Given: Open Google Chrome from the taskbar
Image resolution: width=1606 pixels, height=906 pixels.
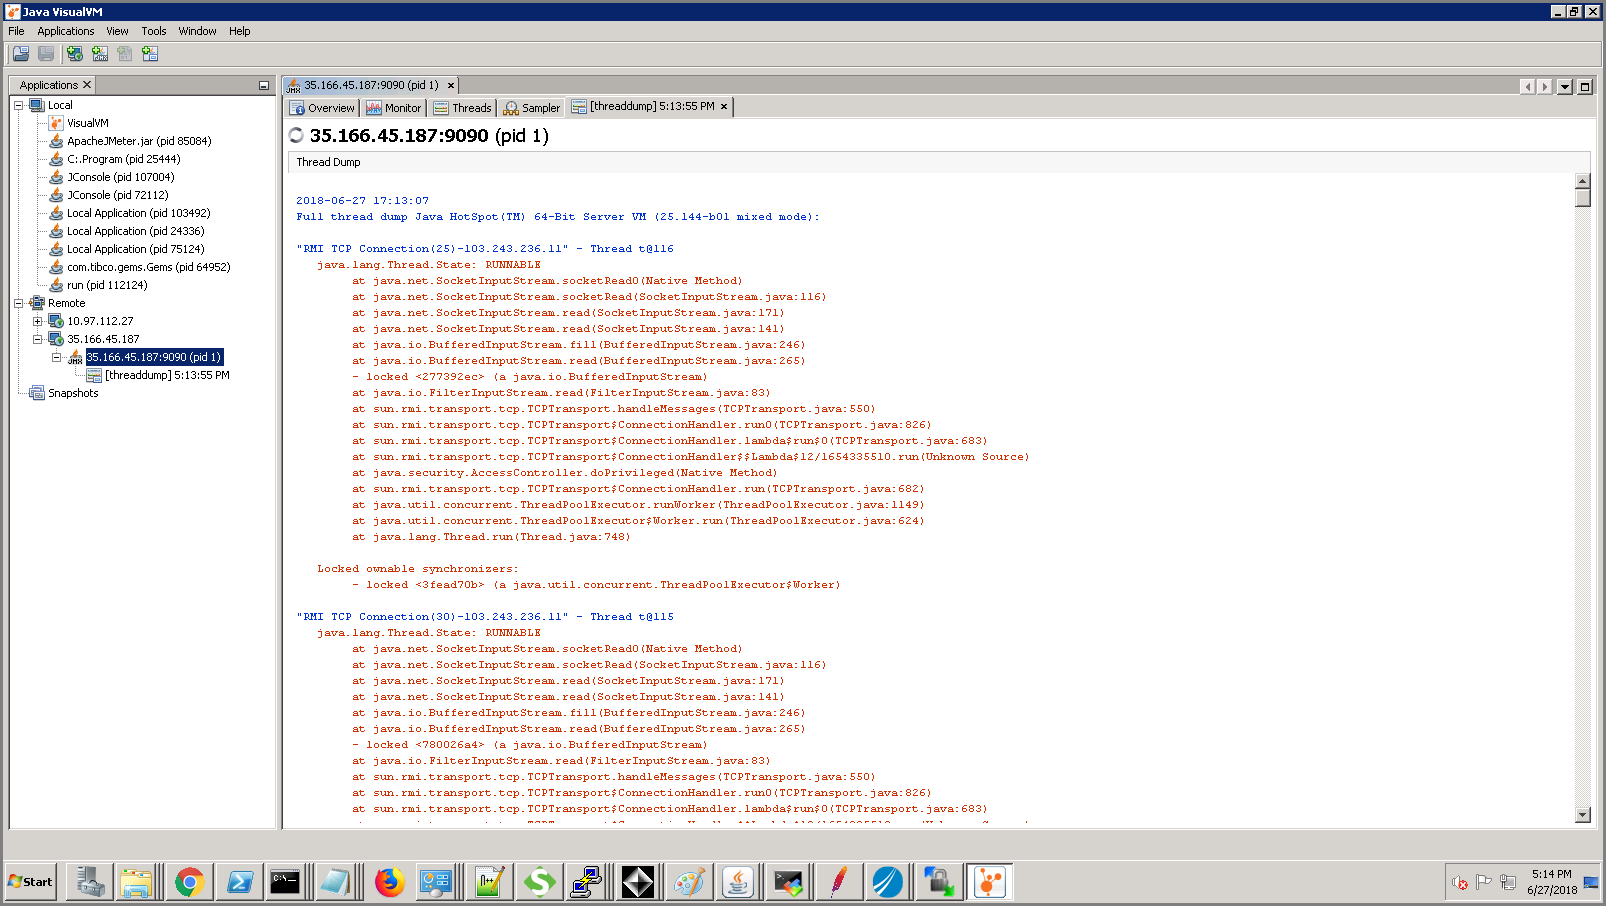Looking at the screenshot, I should click(x=189, y=882).
